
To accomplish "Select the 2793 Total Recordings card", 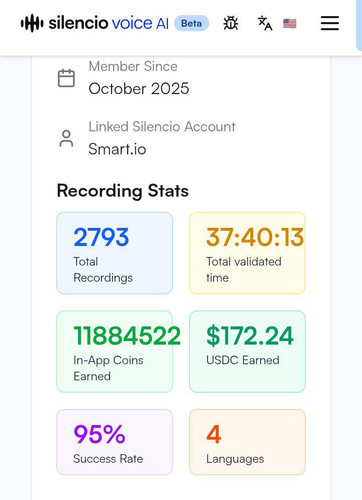I will coord(115,253).
